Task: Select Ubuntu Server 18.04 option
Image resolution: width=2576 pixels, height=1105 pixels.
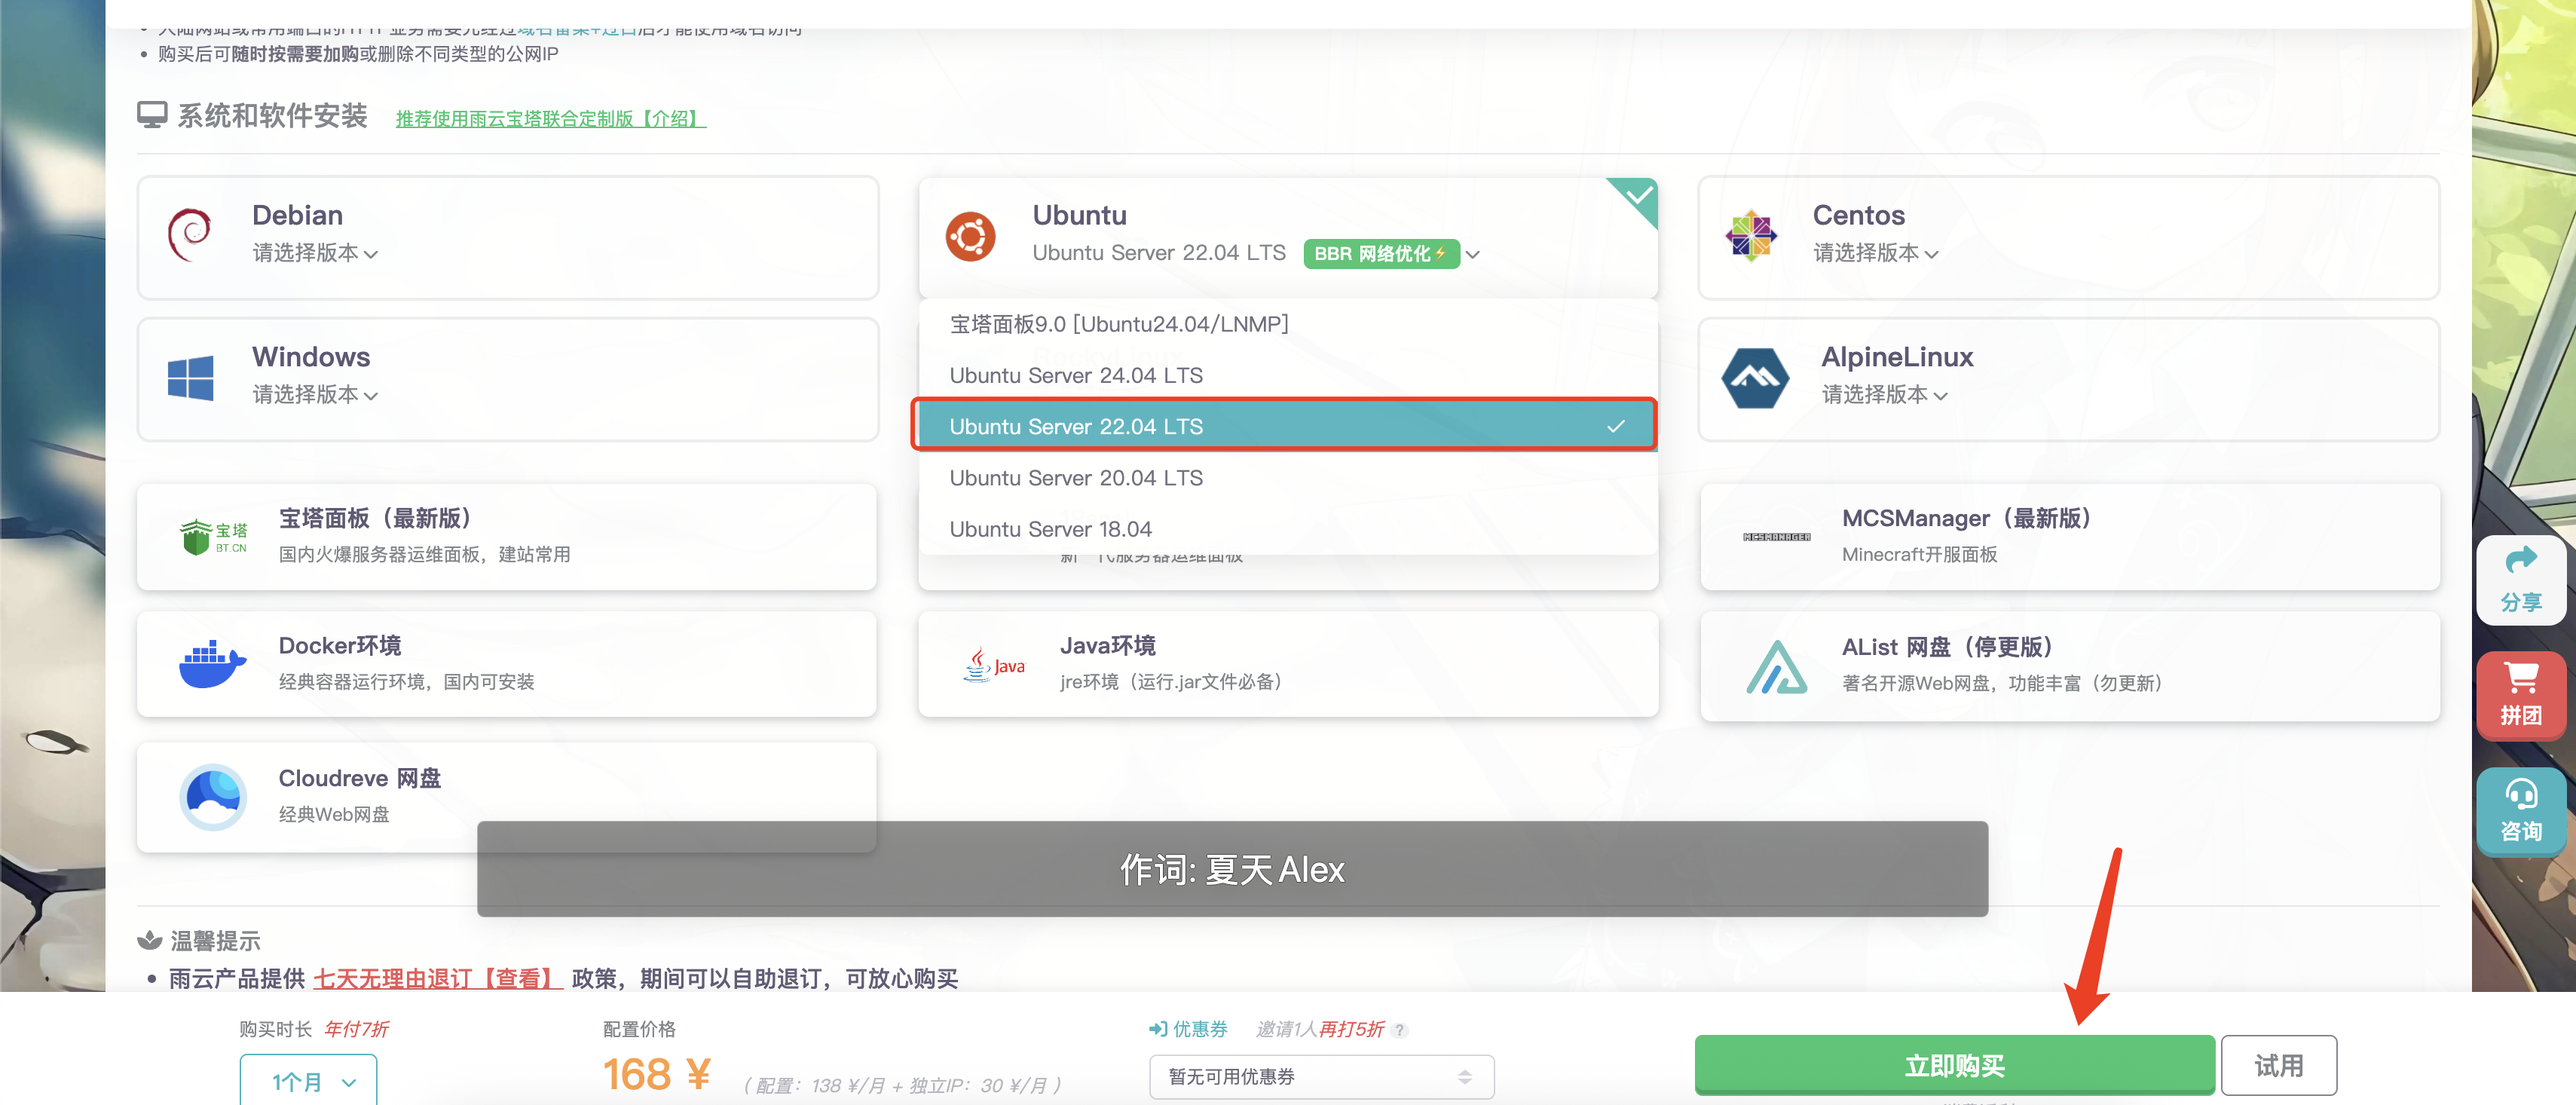Action: click(x=1287, y=529)
